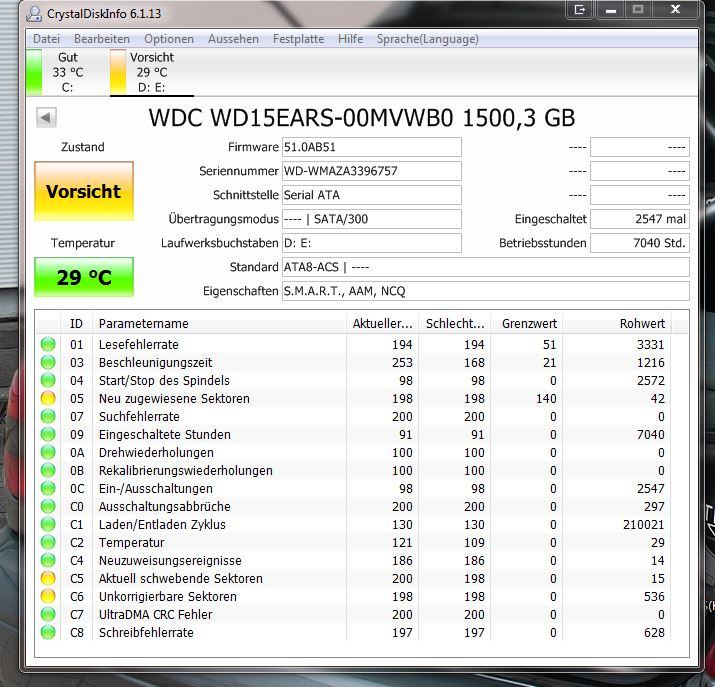Click the ID column header
This screenshot has width=715, height=687.
(76, 324)
